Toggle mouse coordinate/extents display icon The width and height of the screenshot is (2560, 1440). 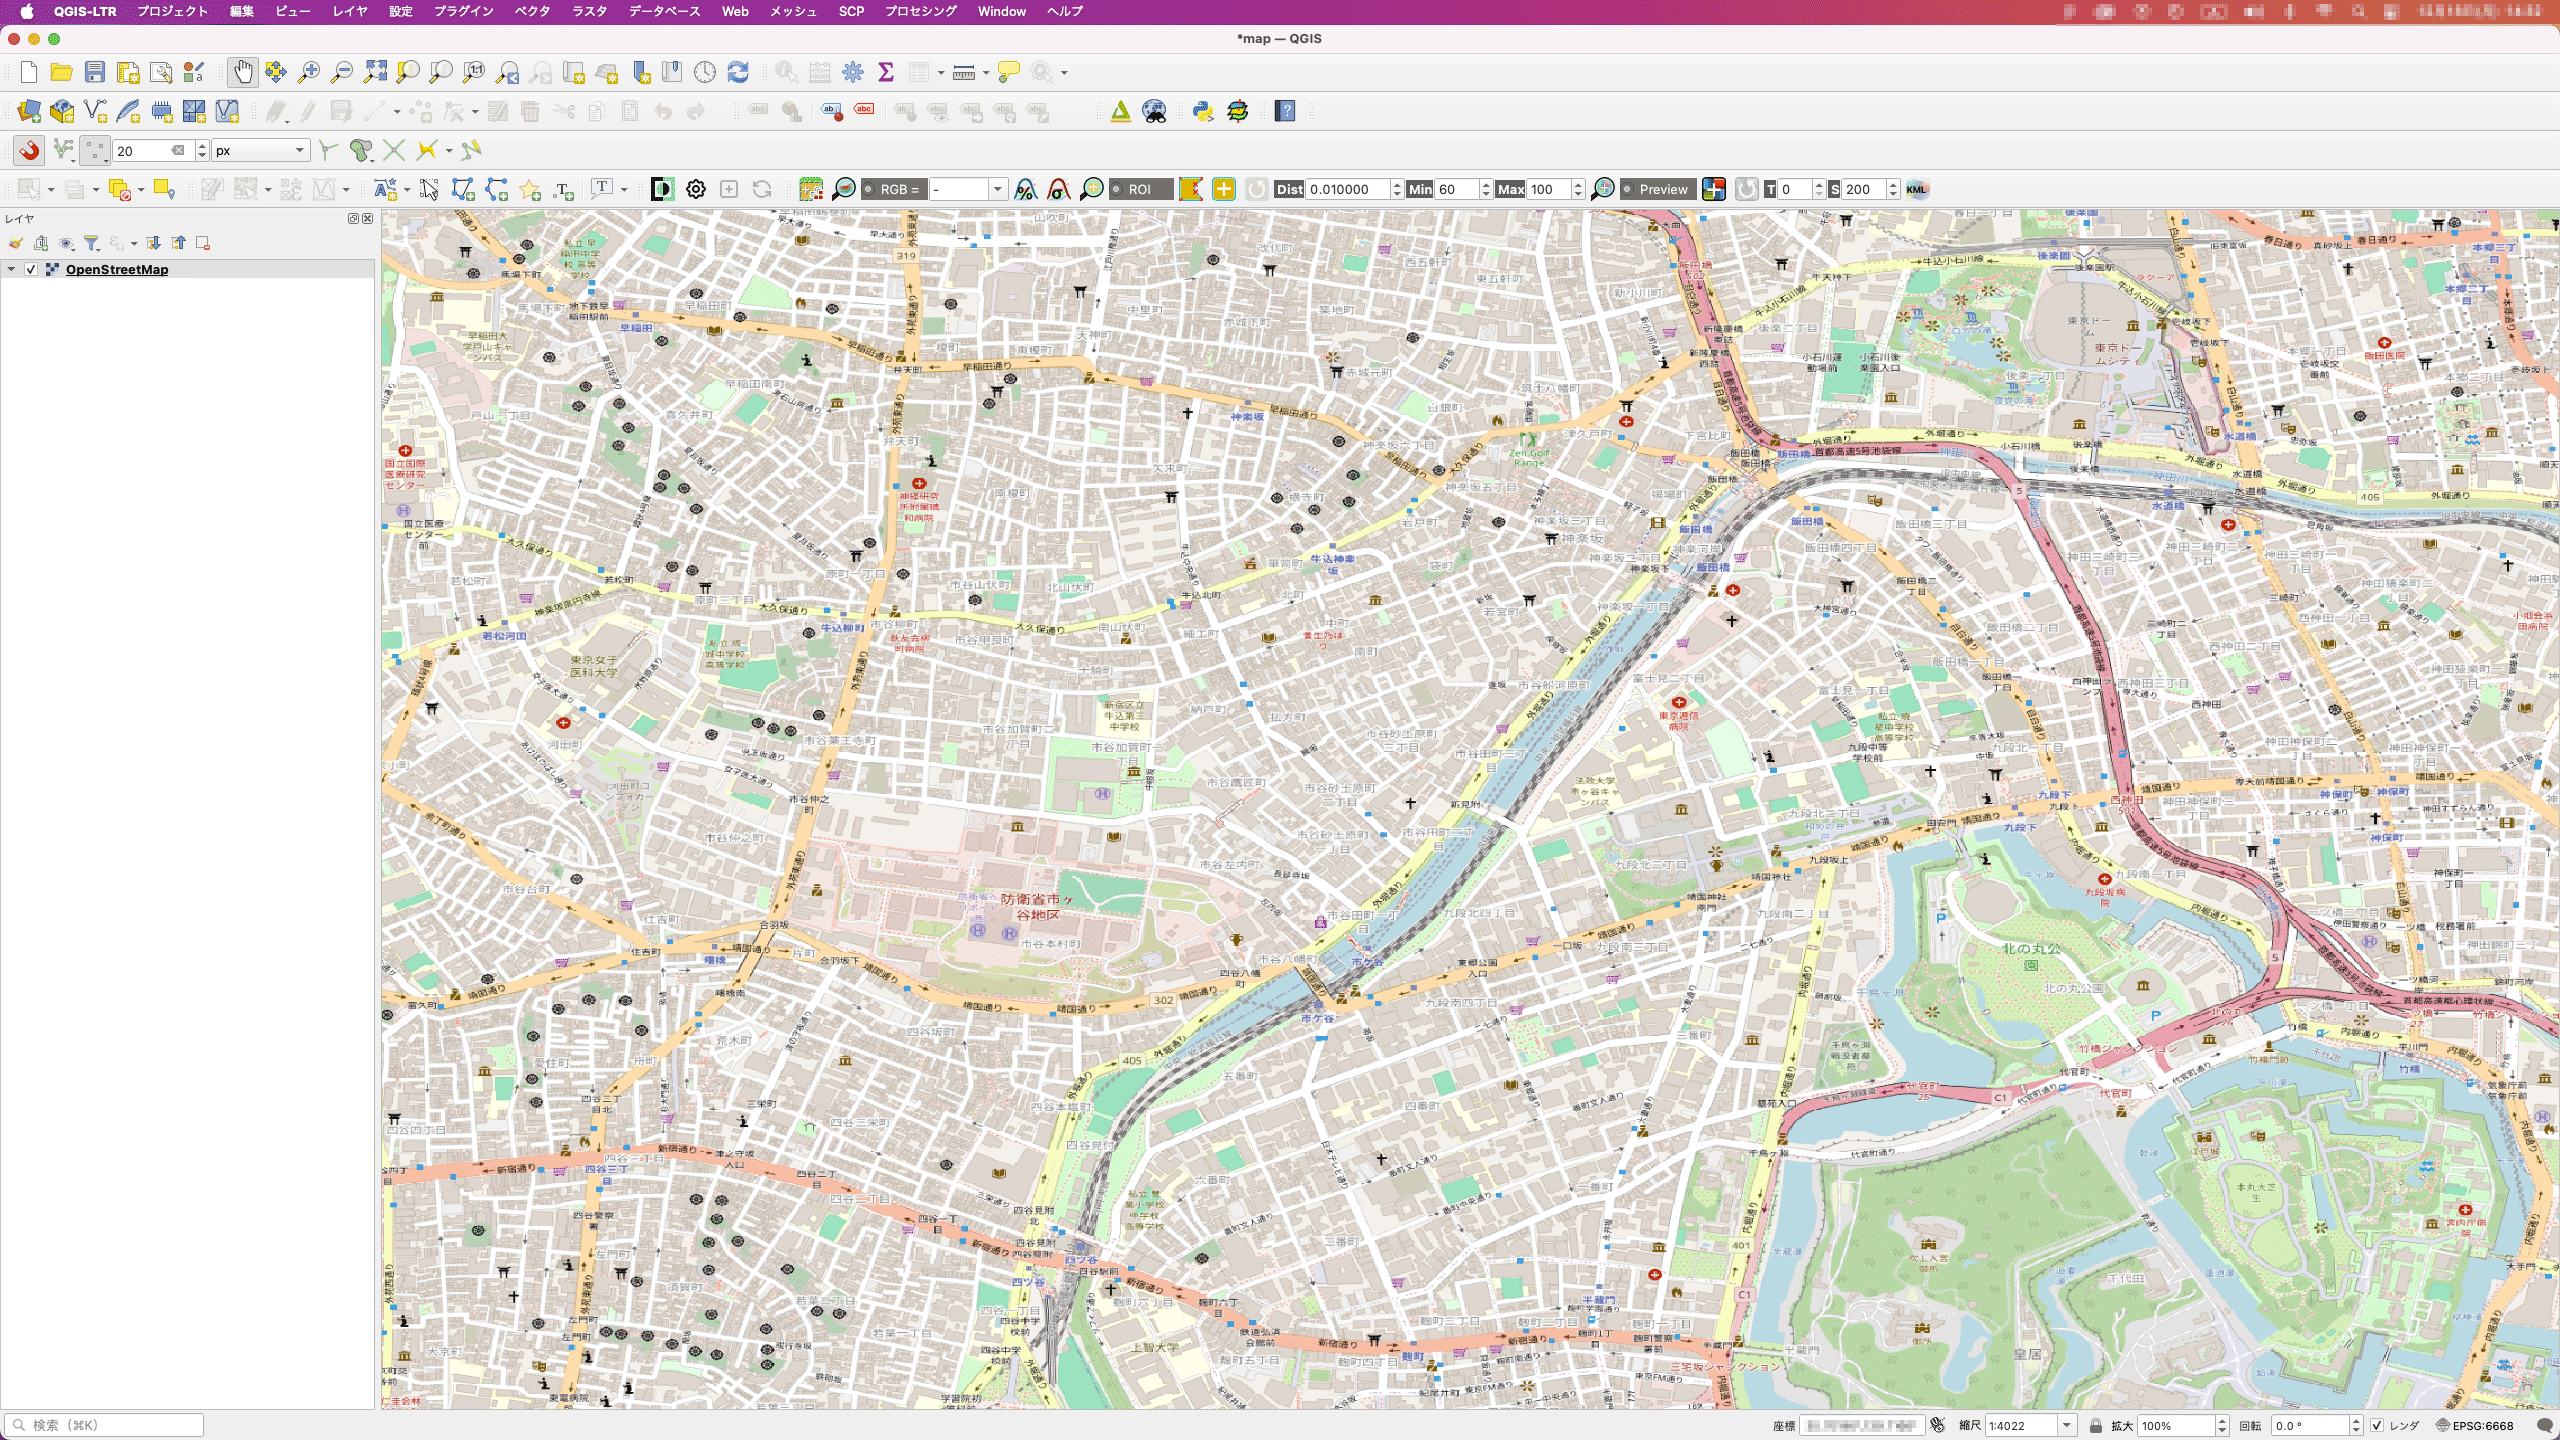click(x=1938, y=1425)
